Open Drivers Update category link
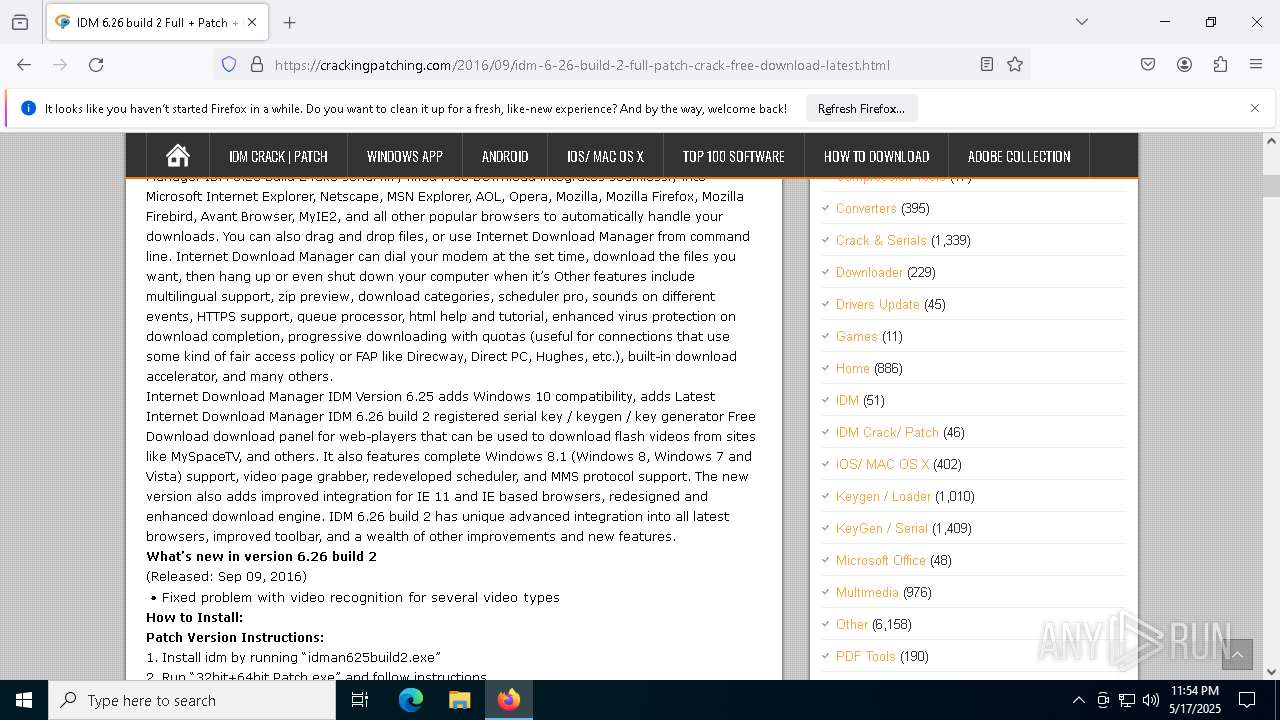The height and width of the screenshot is (720, 1280). (x=878, y=304)
